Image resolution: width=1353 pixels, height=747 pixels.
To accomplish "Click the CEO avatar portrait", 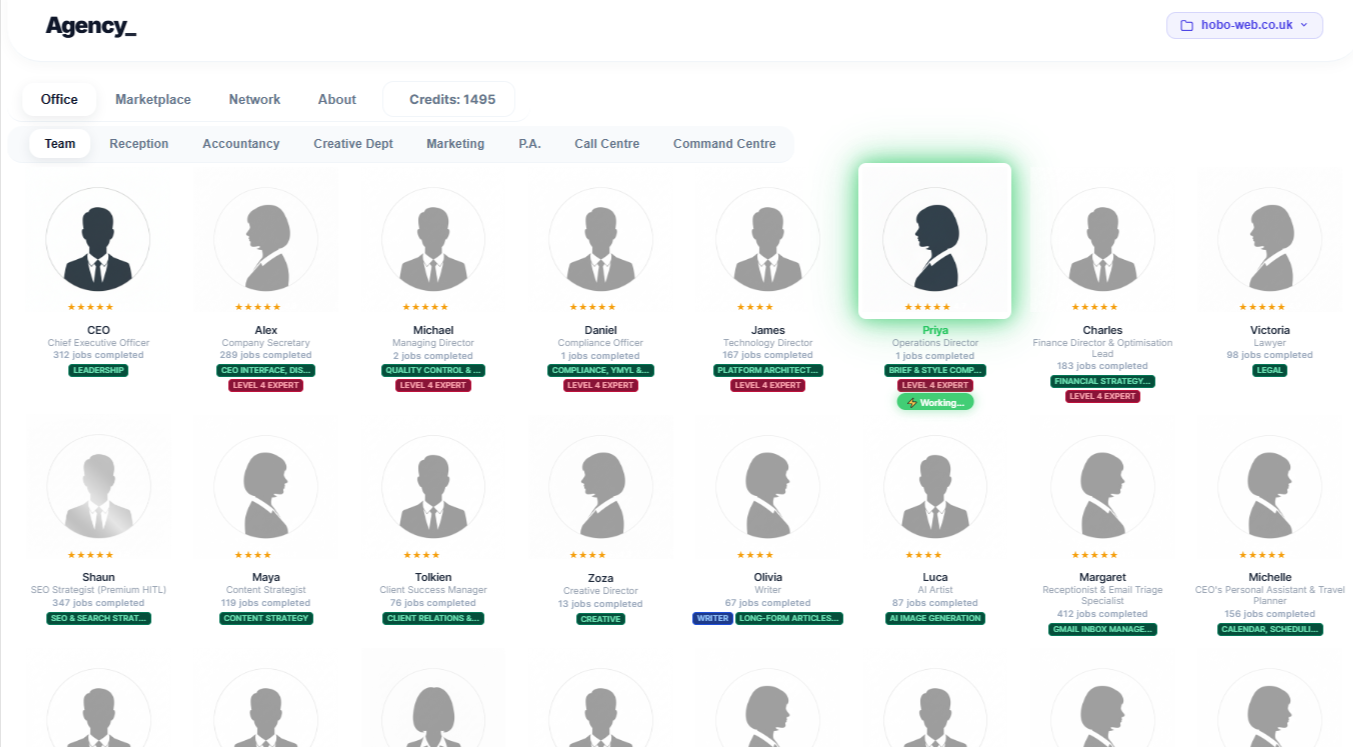I will pos(98,240).
